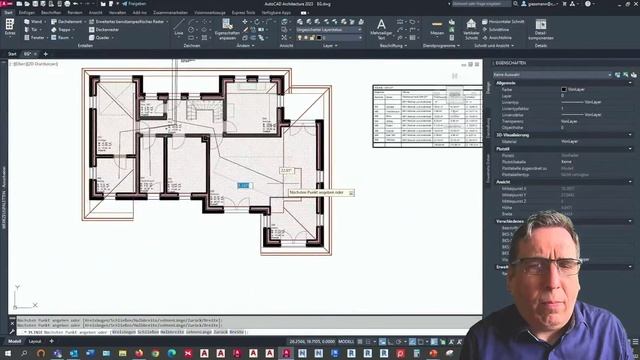
Task: Add a new layout with plus button
Action: pyautogui.click(x=51, y=341)
